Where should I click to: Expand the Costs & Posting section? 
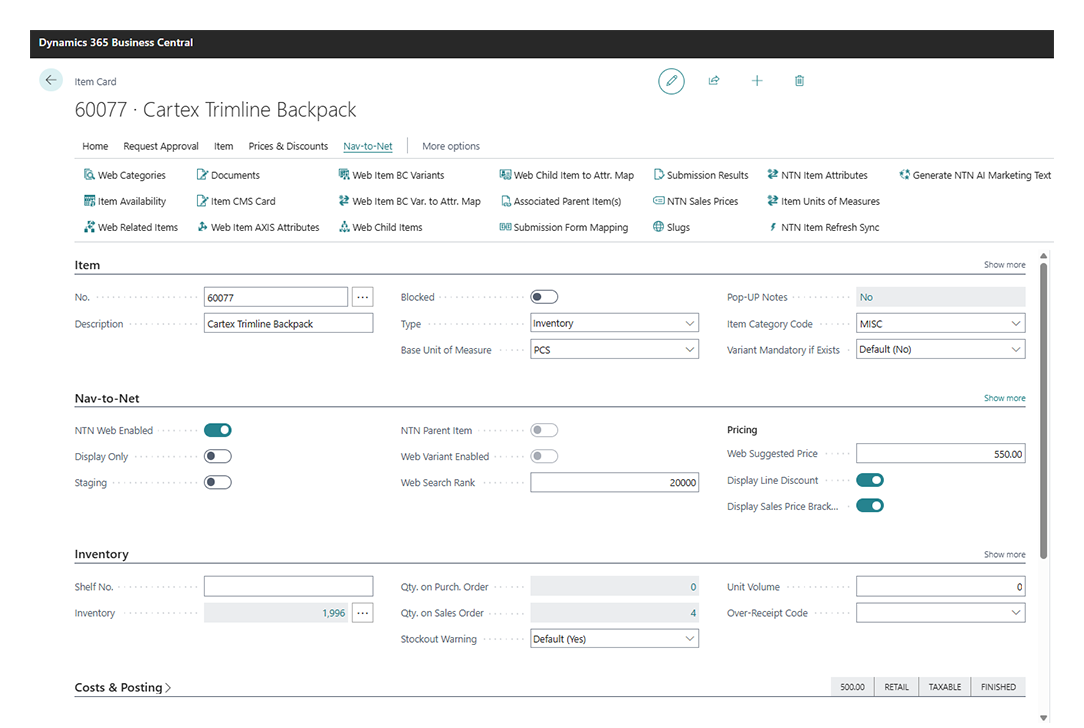pos(123,687)
